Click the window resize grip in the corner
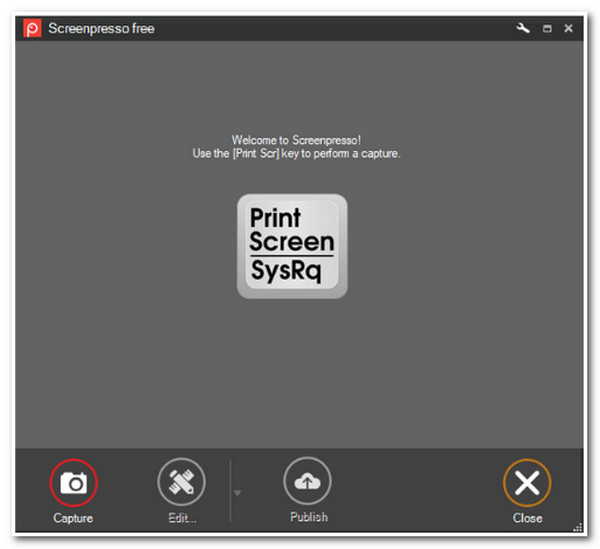The height and width of the screenshot is (549, 600). click(x=577, y=527)
